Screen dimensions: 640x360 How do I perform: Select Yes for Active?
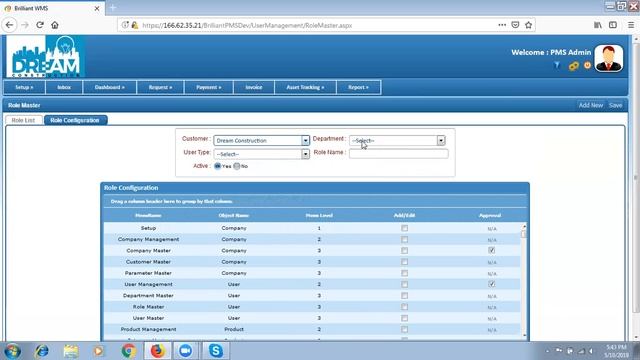click(218, 166)
